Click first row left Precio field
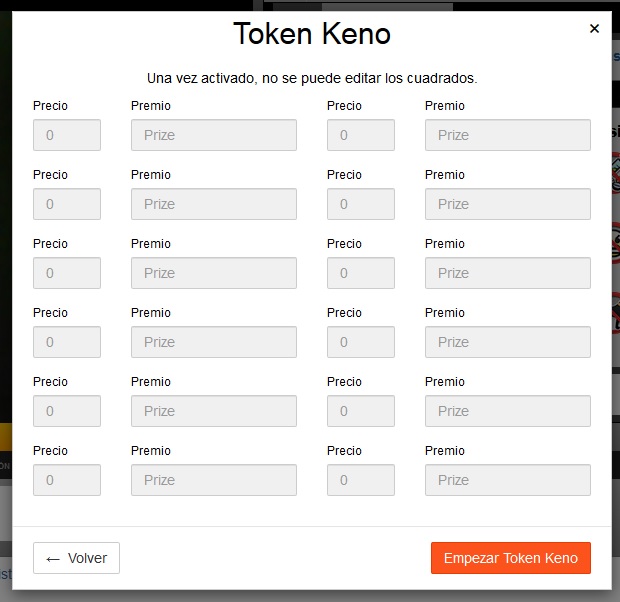Screen dimensions: 620x602 pyautogui.click(x=67, y=135)
